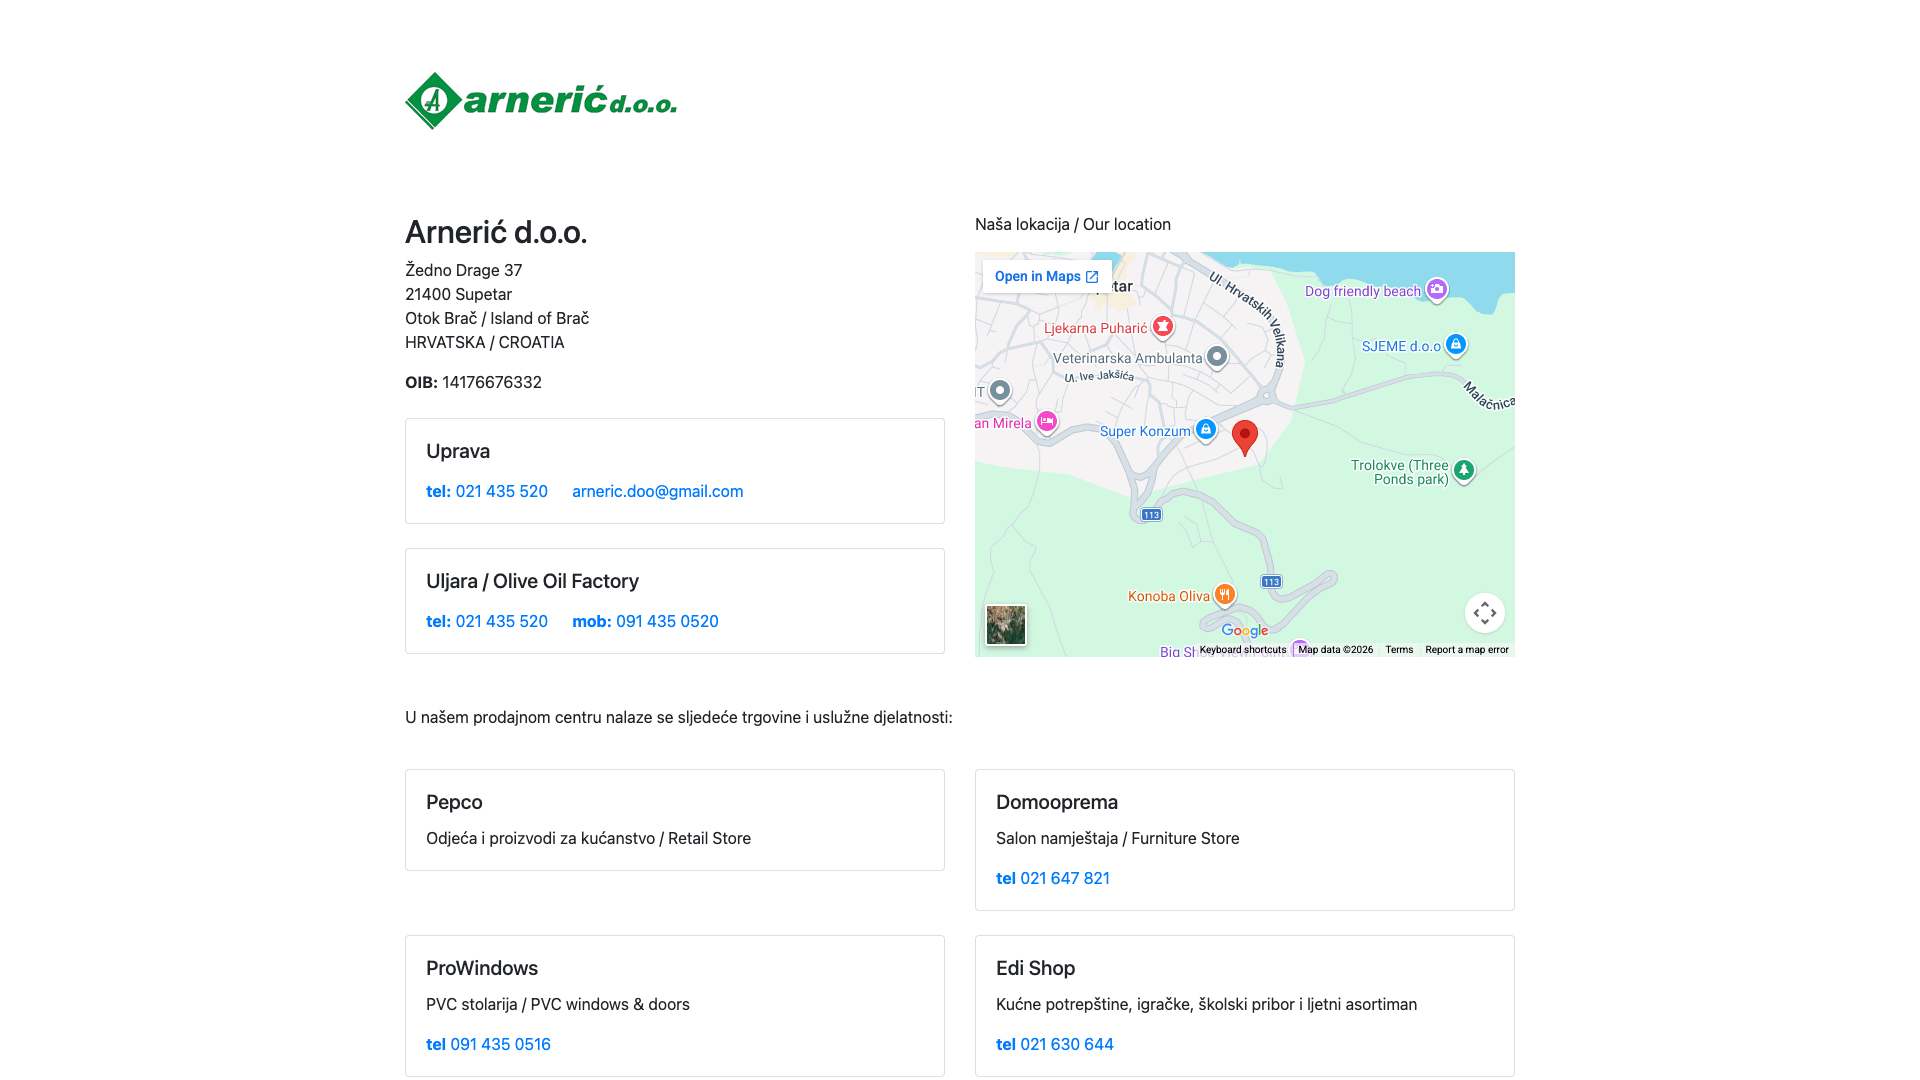Call ProWindows at 091 435 0516
This screenshot has width=1920, height=1080.
point(488,1044)
